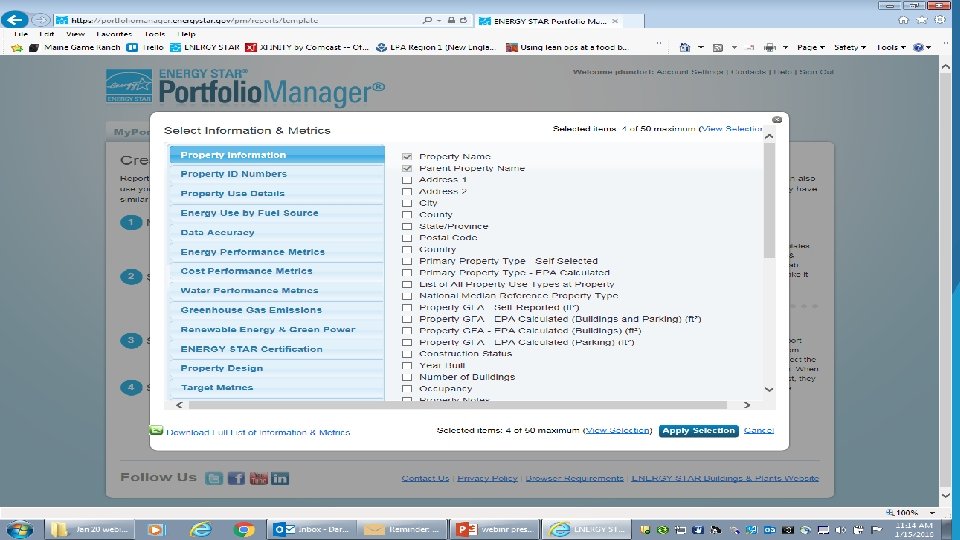Viewport: 960px width, 540px height.
Task: Click the ENERGY STAR logo
Action: click(x=129, y=86)
